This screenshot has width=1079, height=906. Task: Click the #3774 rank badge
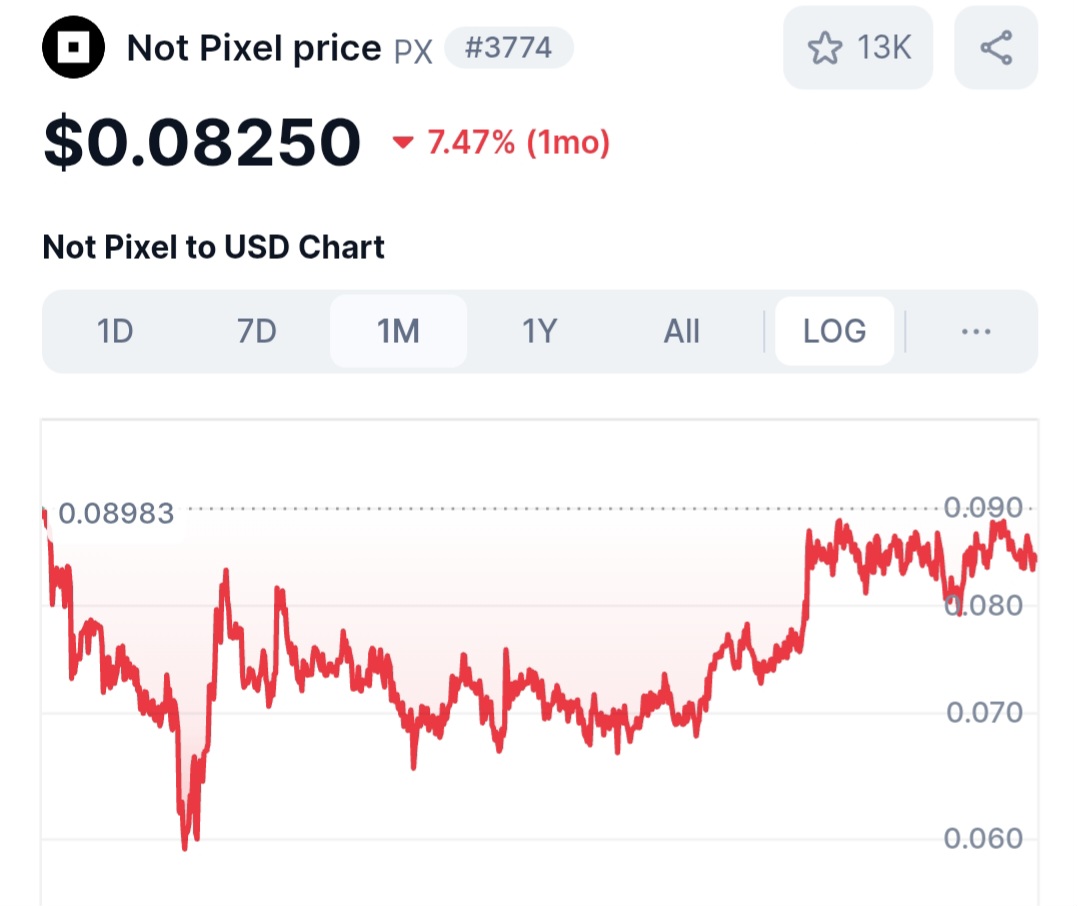coord(508,48)
